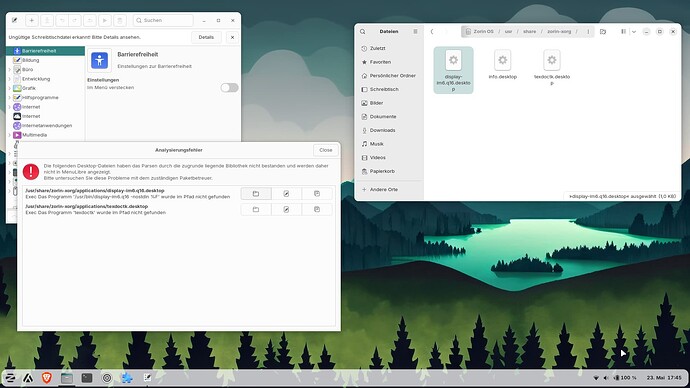Click the save launcher icon in MenuLibre toolbar
The height and width of the screenshot is (388, 690).
click(47, 20)
